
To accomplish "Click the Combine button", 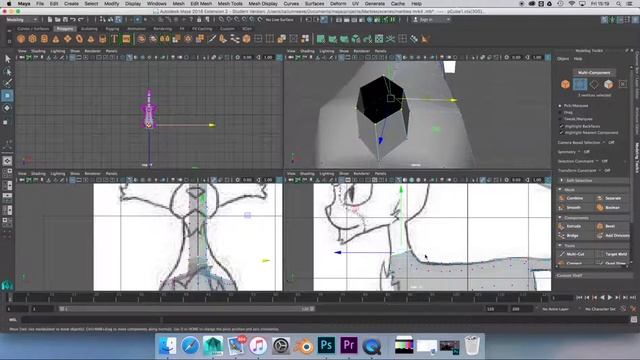I will coord(575,198).
